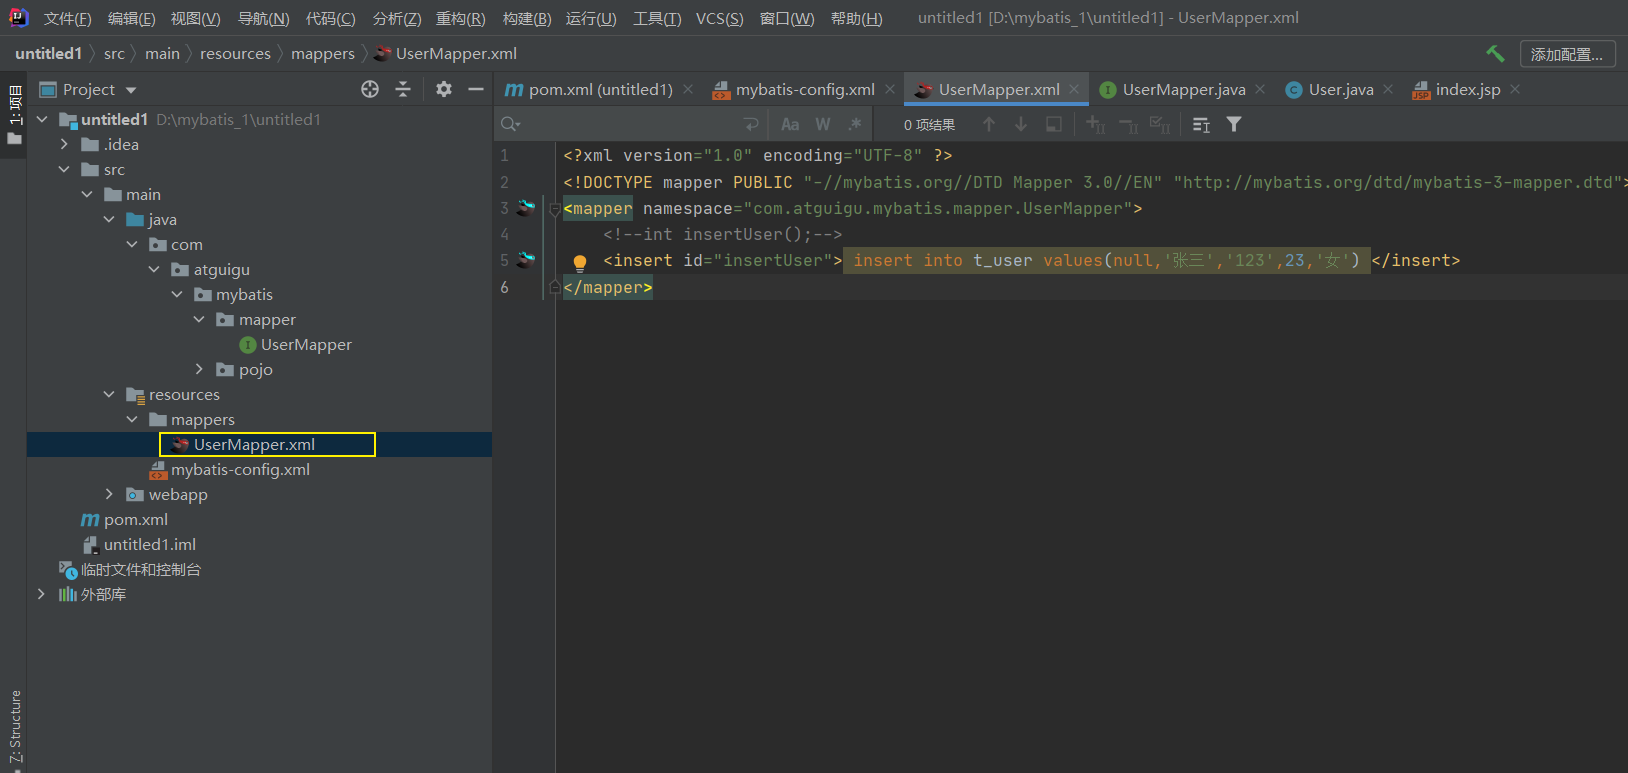Hide the Project panel with minus icon
The width and height of the screenshot is (1628, 773).
pos(476,89)
